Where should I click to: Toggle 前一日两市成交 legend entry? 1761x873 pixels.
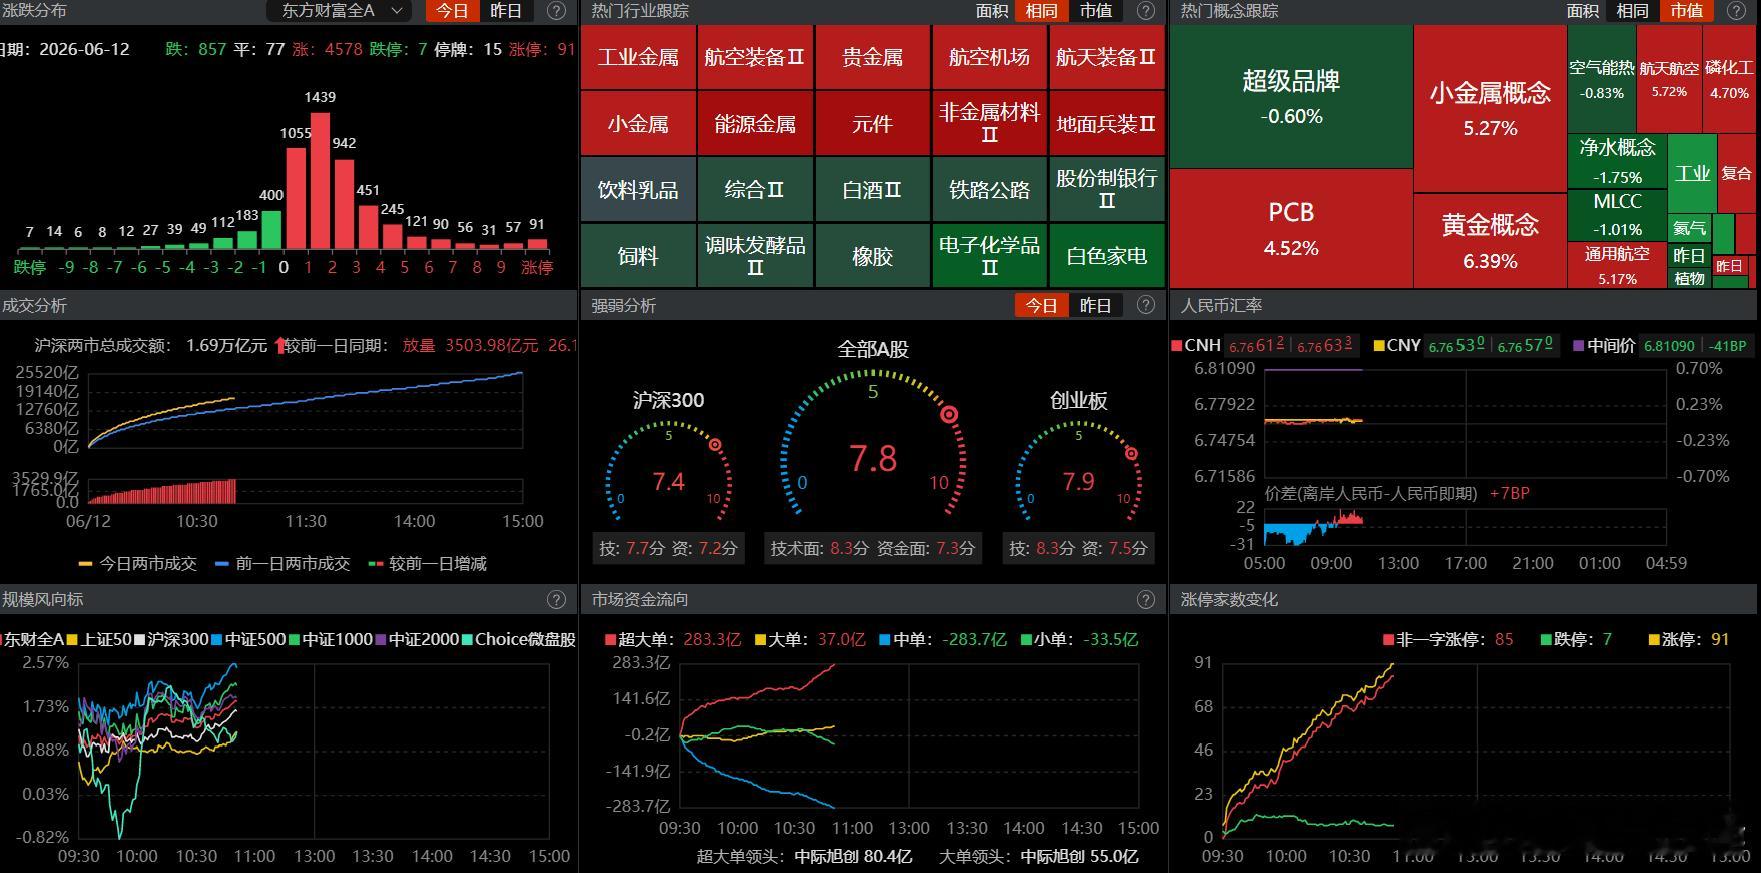(283, 564)
